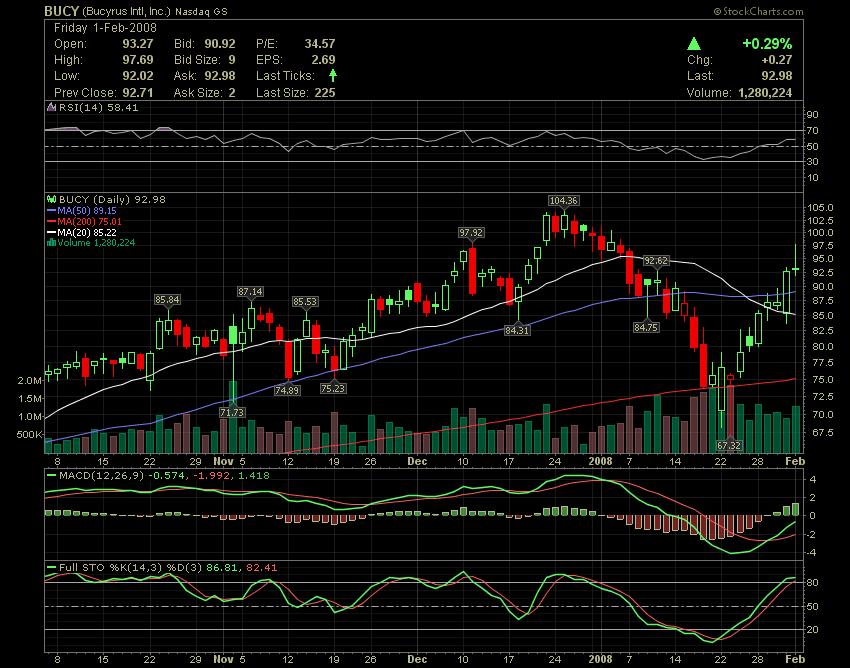Click the BUCY (Daily) candlestick legend icon
Screen dimensions: 850x668
tap(51, 200)
